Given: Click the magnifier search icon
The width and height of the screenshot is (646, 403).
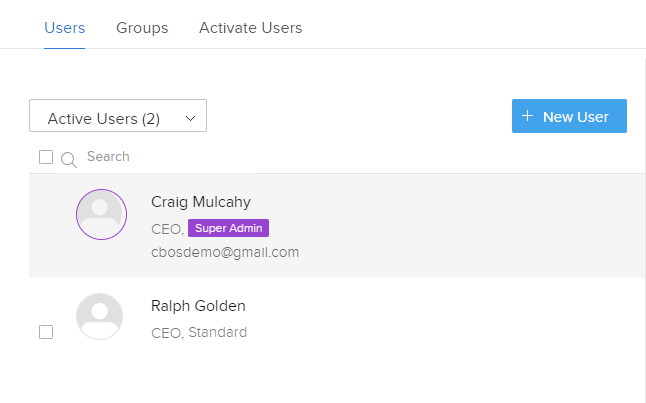Looking at the screenshot, I should click(68, 159).
